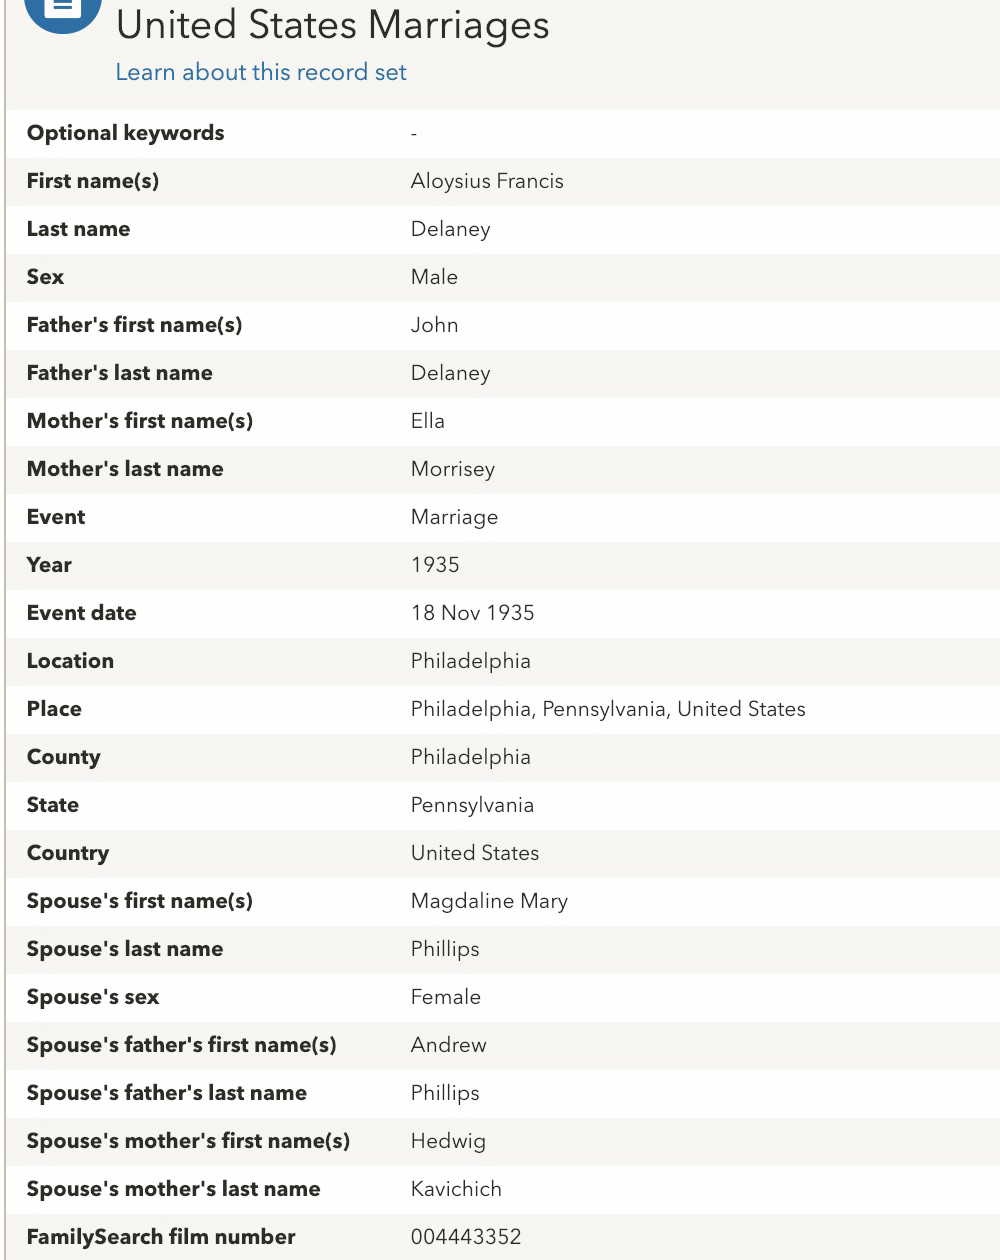Select spouse's father's first name Andrew
Viewport: 1000px width, 1260px height.
point(448,1045)
